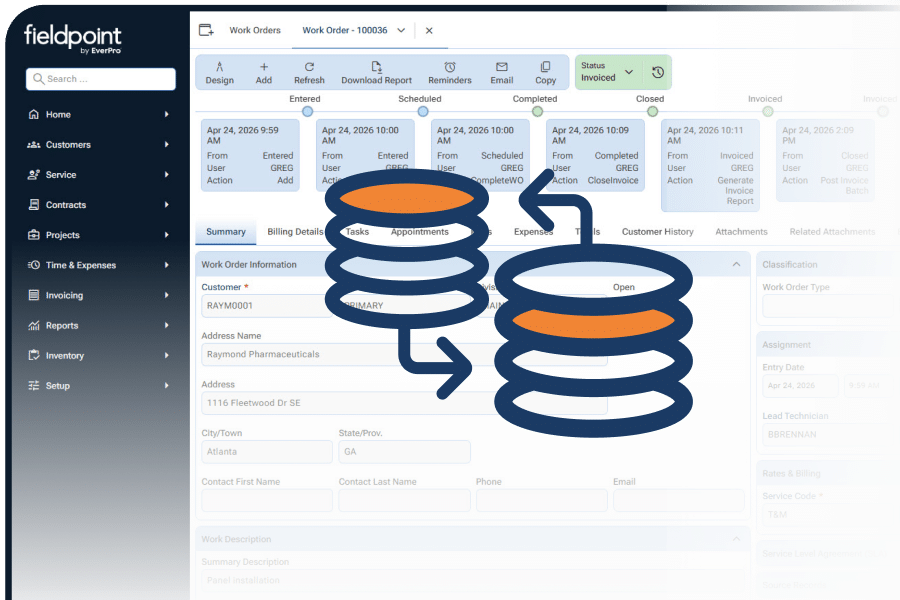Click the Time & Expenses clock icon
Screen dimensions: 900x600
(34, 265)
